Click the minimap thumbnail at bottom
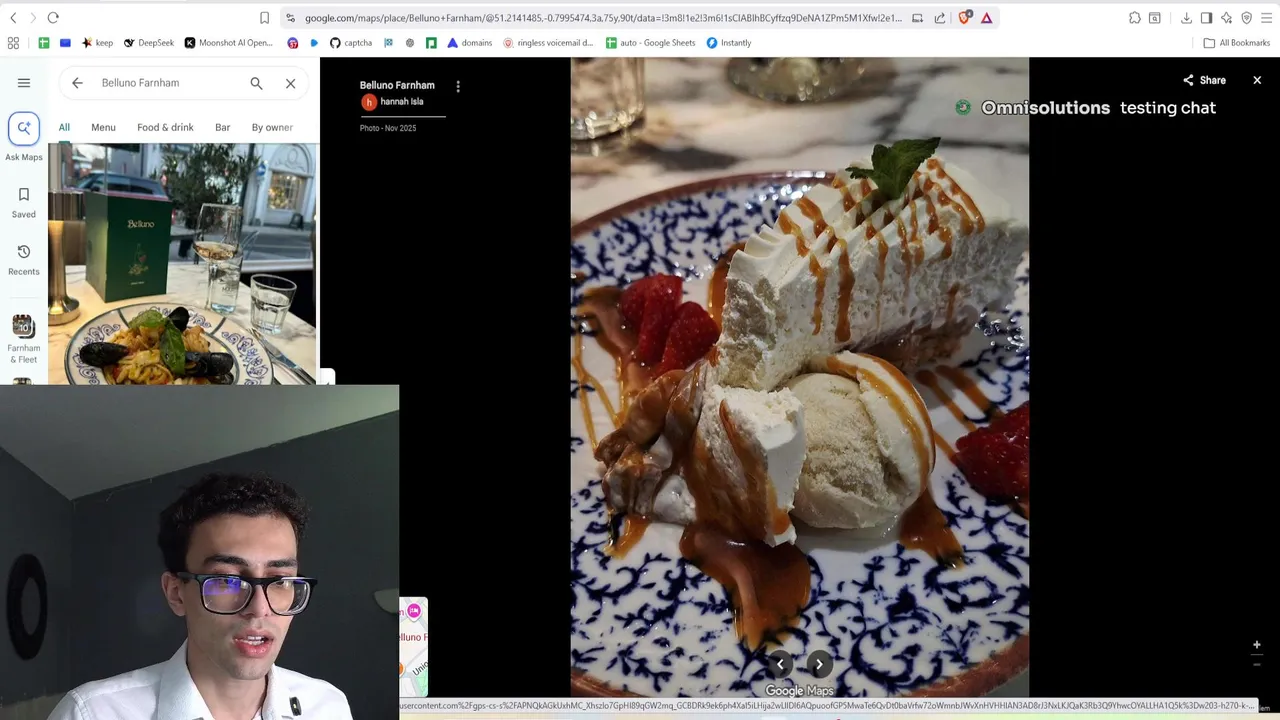Image resolution: width=1280 pixels, height=720 pixels. (413, 647)
